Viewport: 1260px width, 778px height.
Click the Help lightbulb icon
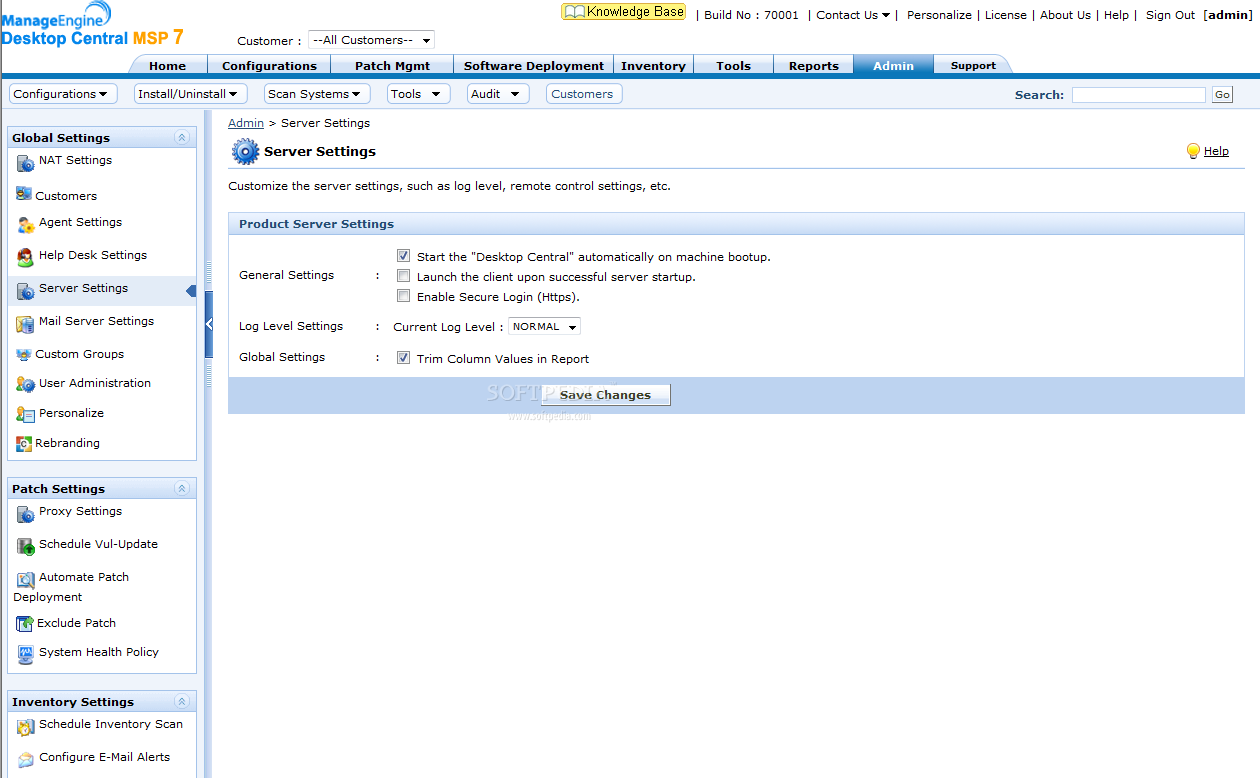[1193, 151]
